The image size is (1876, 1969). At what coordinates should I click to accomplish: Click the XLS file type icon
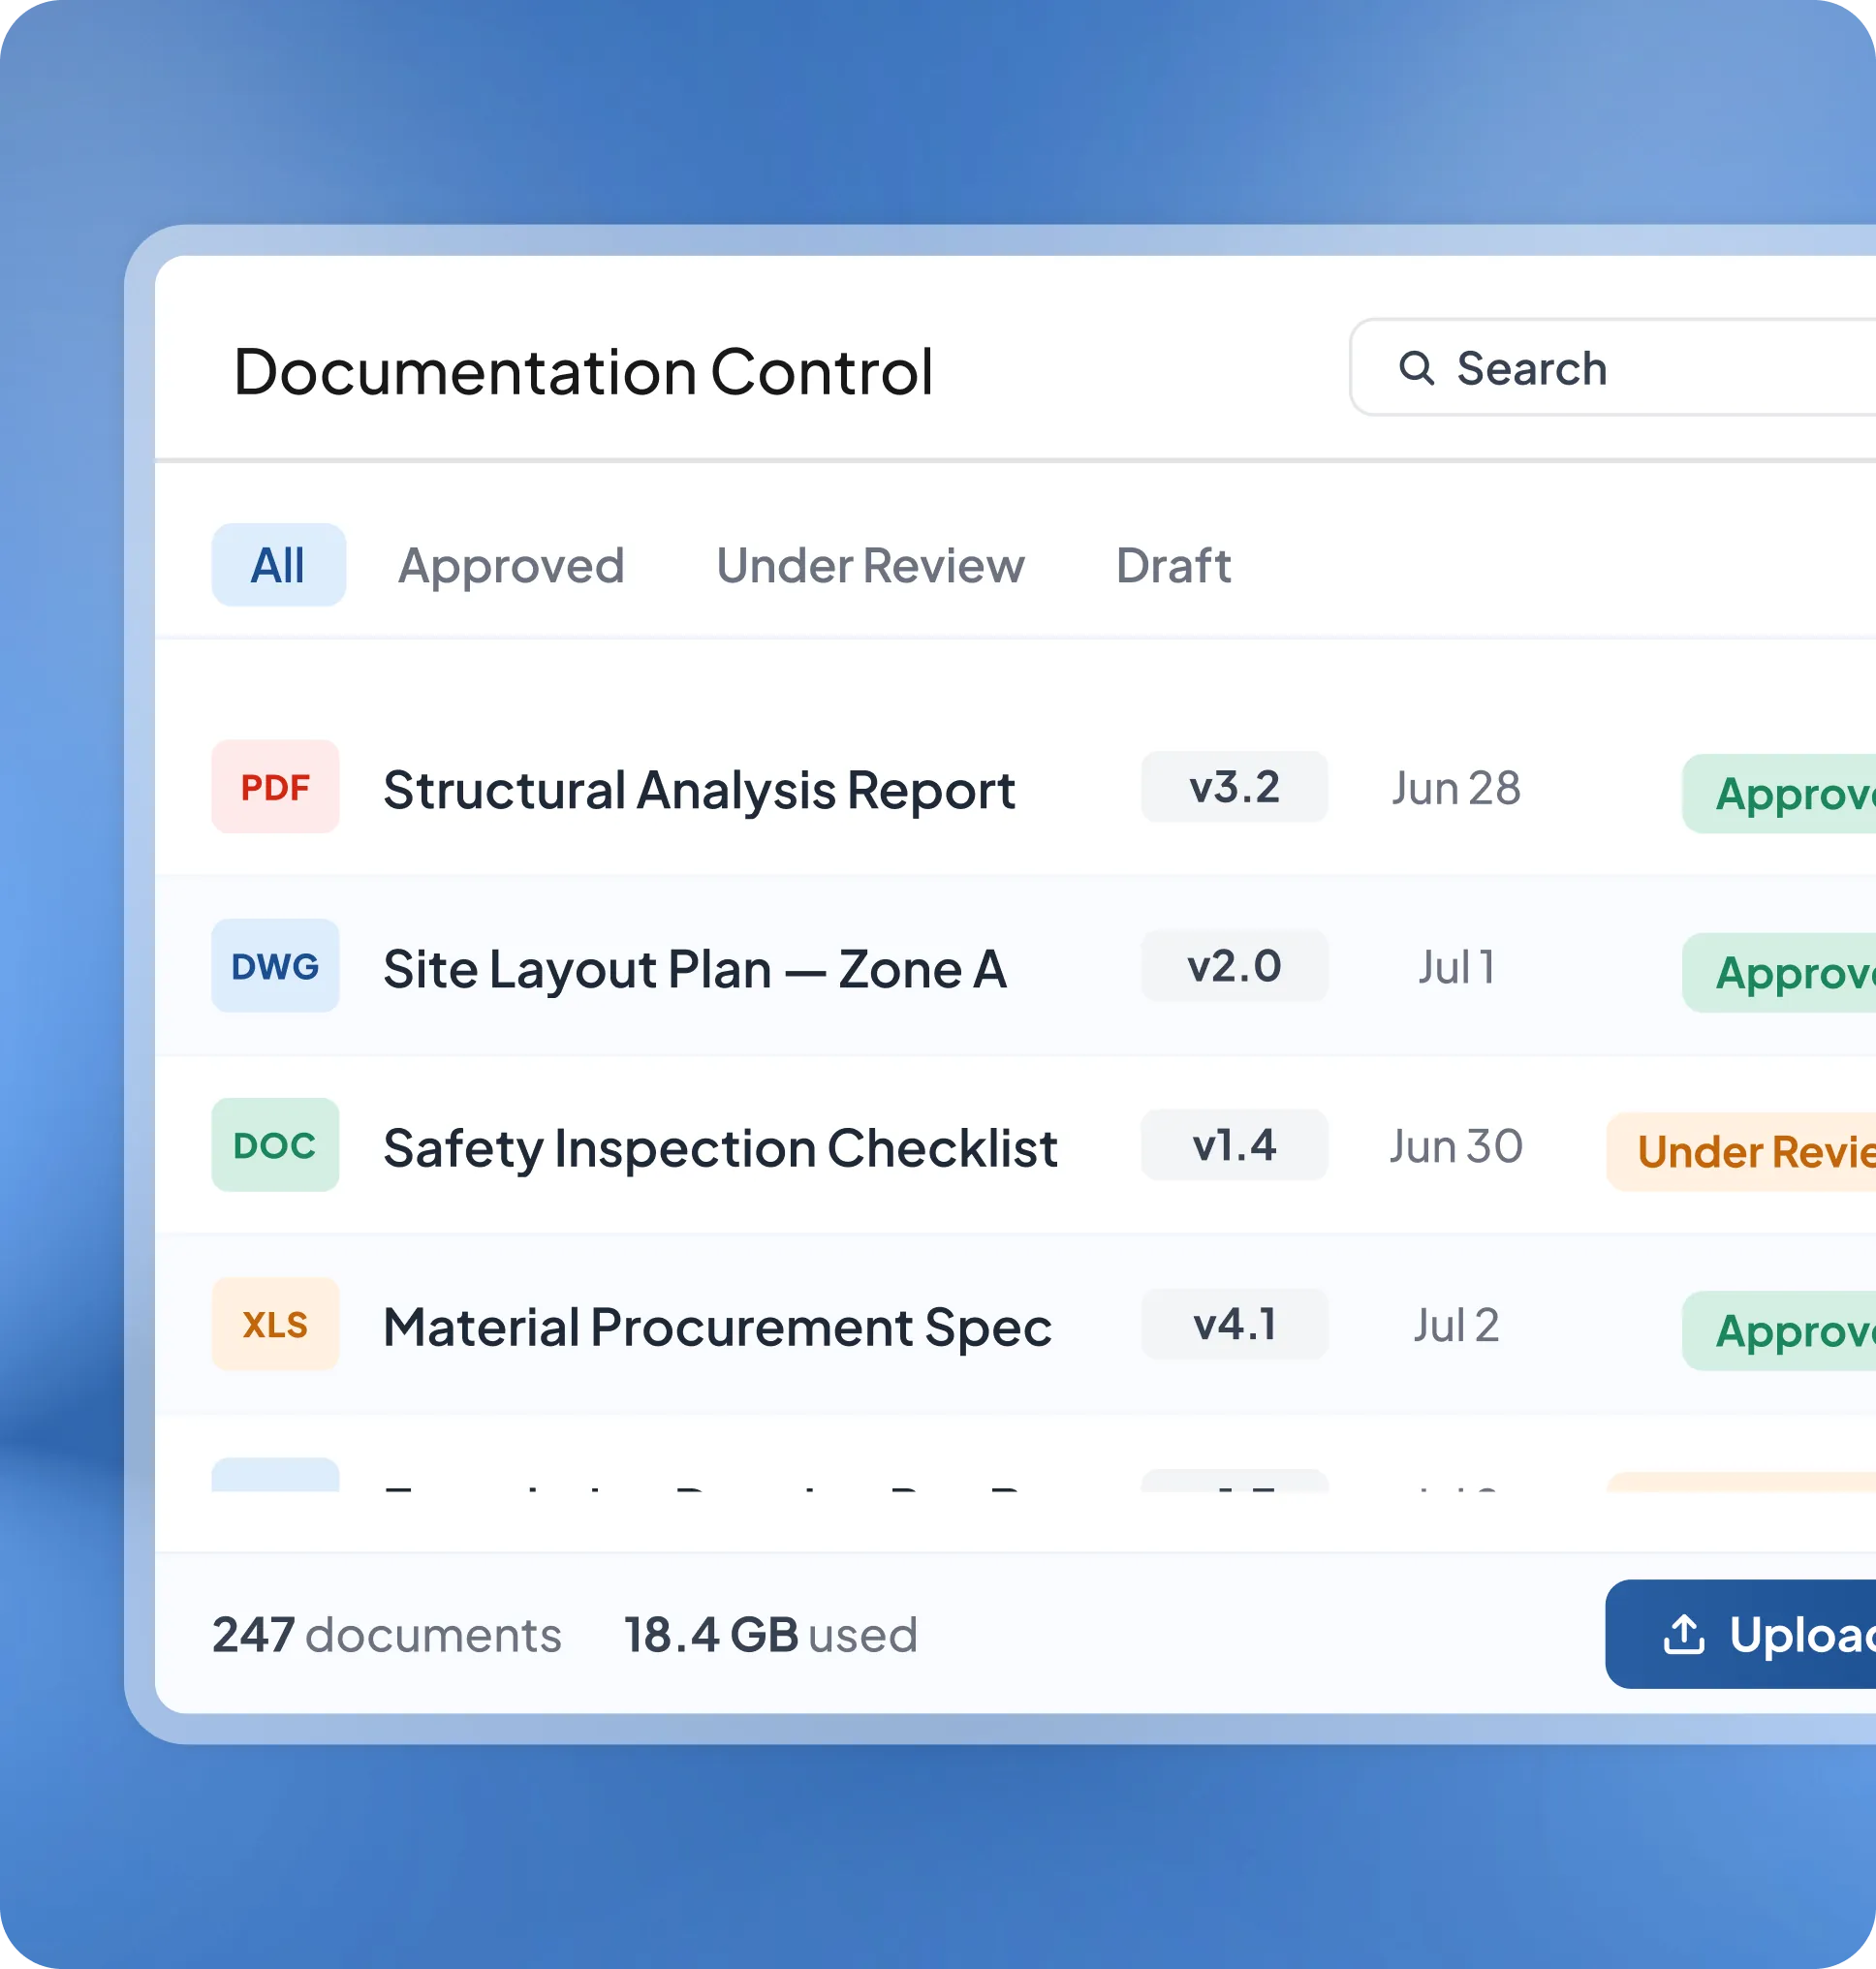(275, 1324)
